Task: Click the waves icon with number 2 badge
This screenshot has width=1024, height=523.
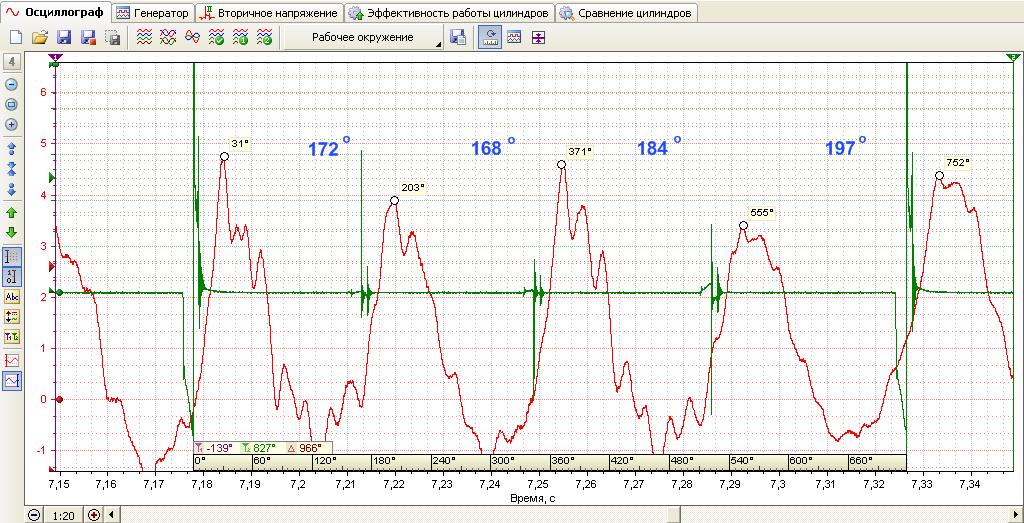Action: [x=264, y=38]
